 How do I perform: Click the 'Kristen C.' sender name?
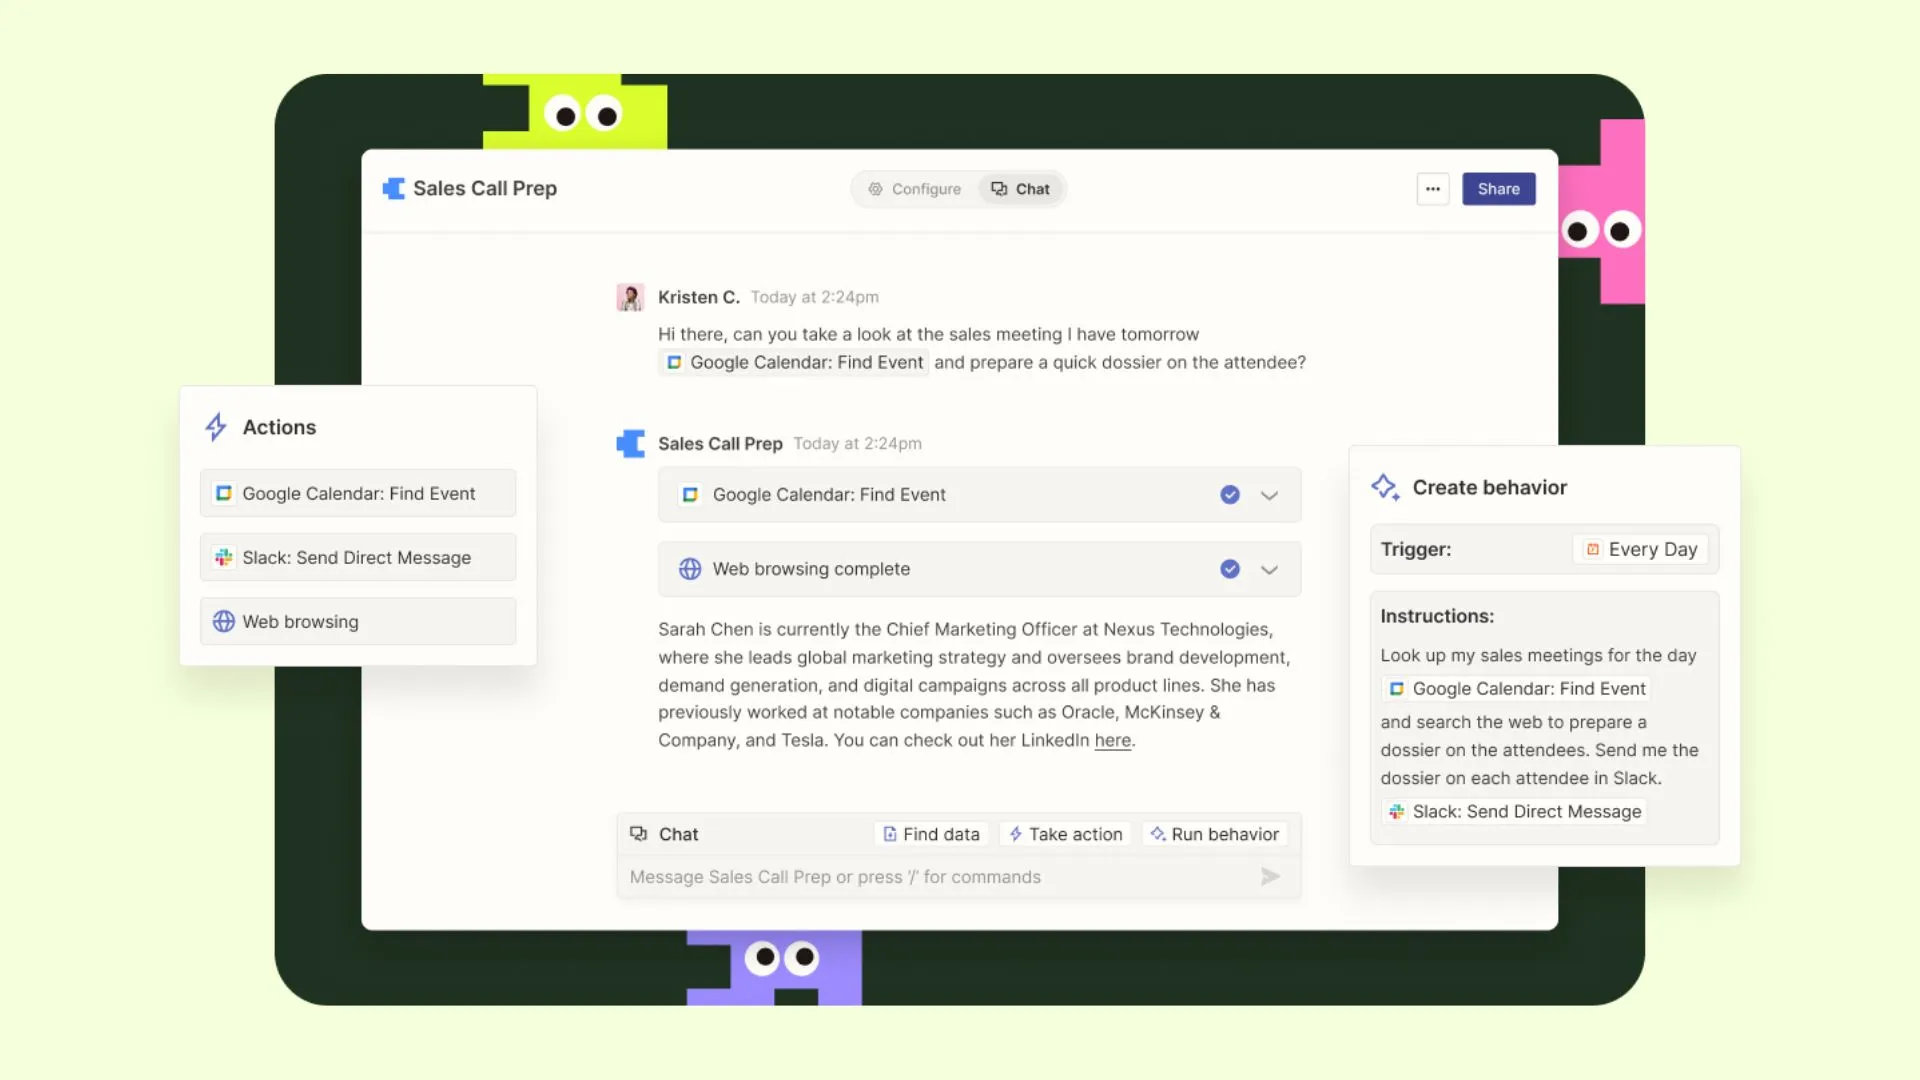pos(699,297)
